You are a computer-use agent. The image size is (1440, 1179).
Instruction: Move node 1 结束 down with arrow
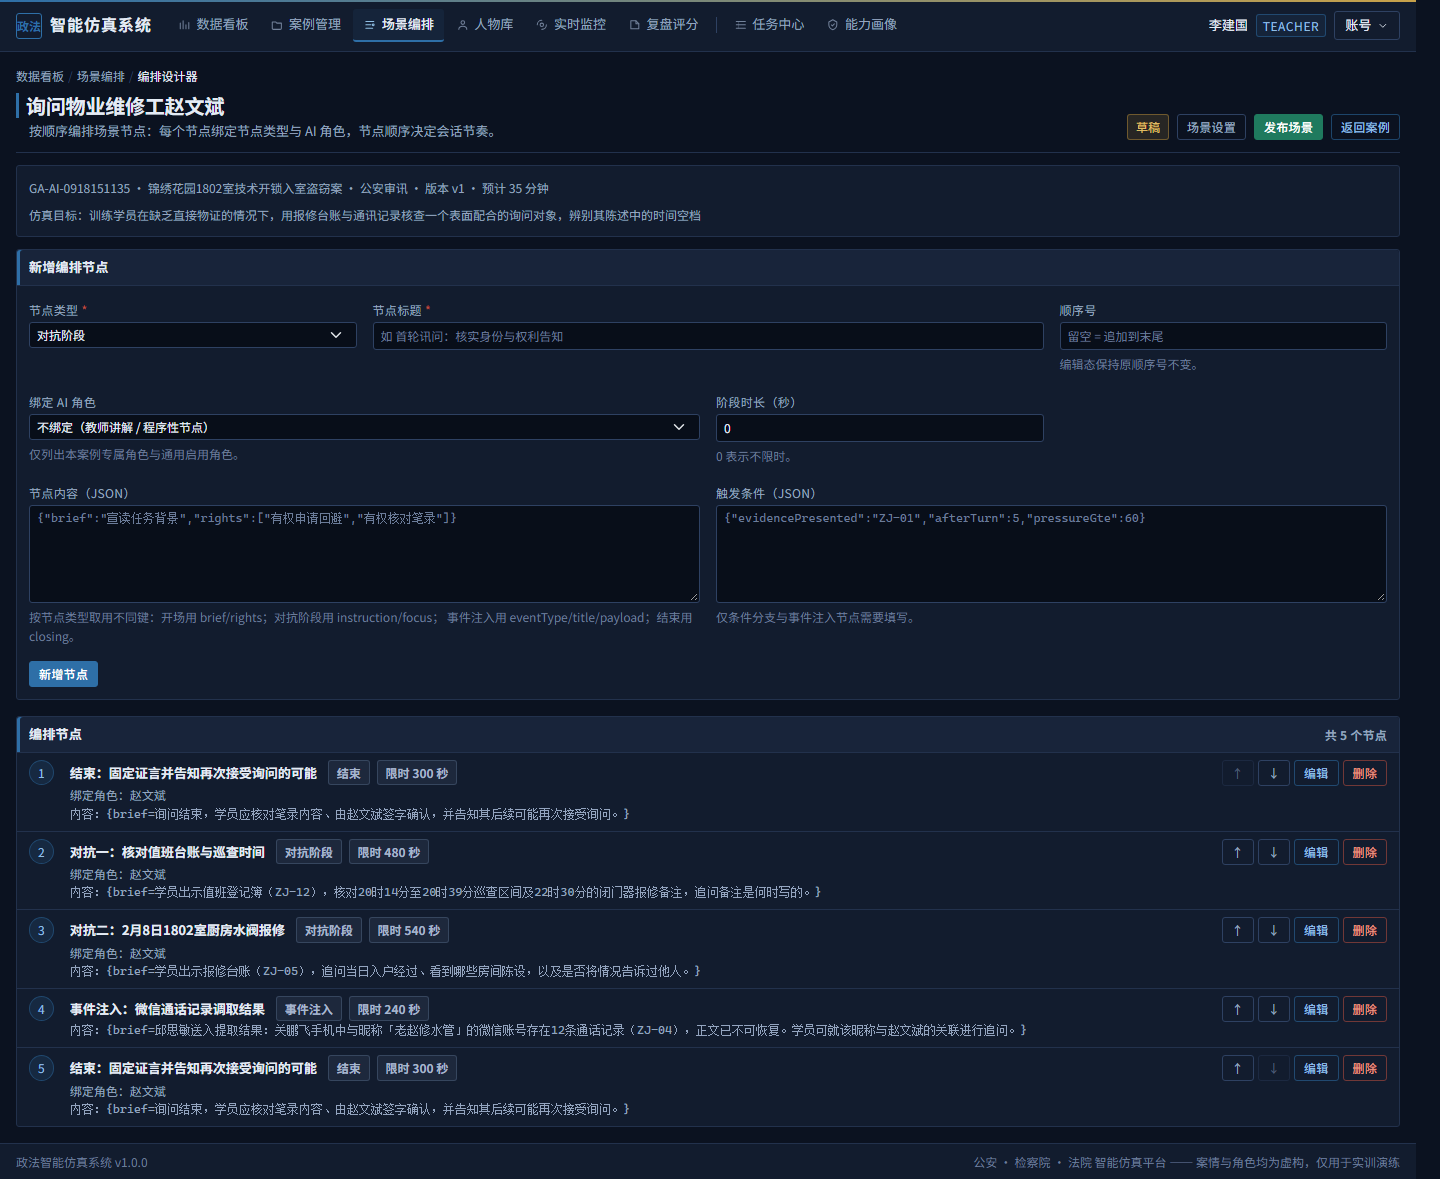click(x=1273, y=773)
